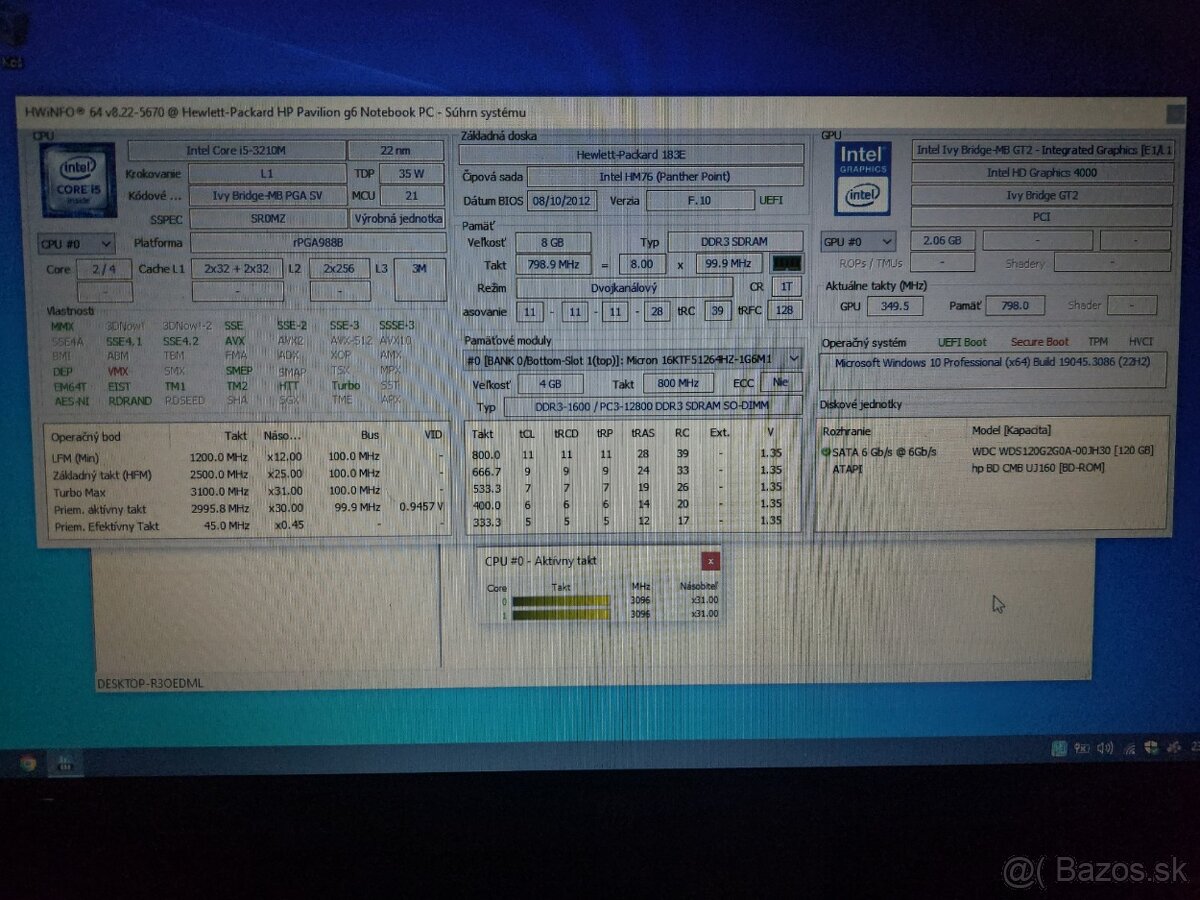Click the UEFI Boot label
This screenshot has height=900, width=1200.
[x=961, y=342]
